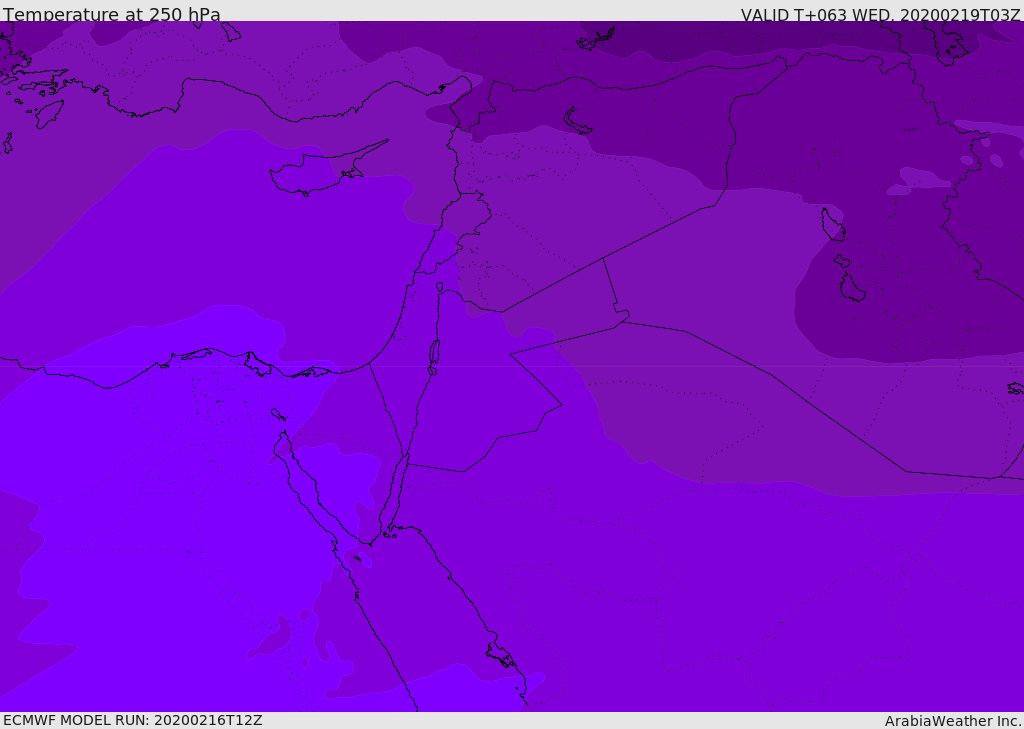
Task: Select the Dead Sea outline
Action: pos(434,353)
